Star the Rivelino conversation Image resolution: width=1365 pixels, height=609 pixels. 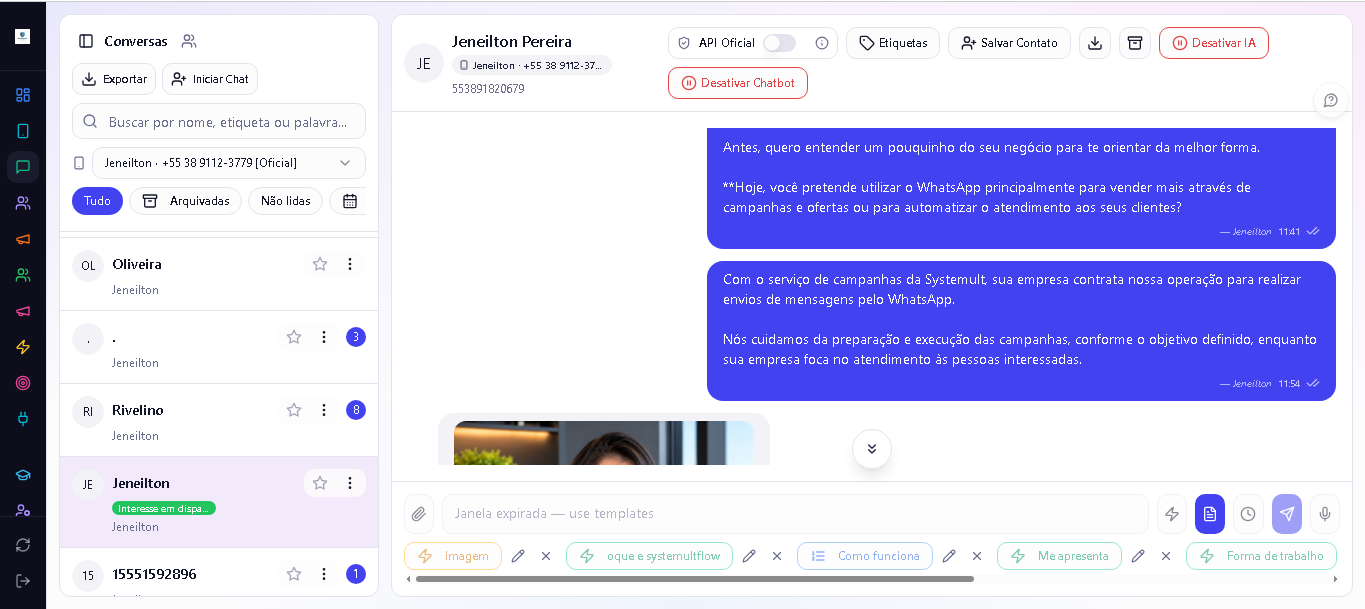click(294, 410)
